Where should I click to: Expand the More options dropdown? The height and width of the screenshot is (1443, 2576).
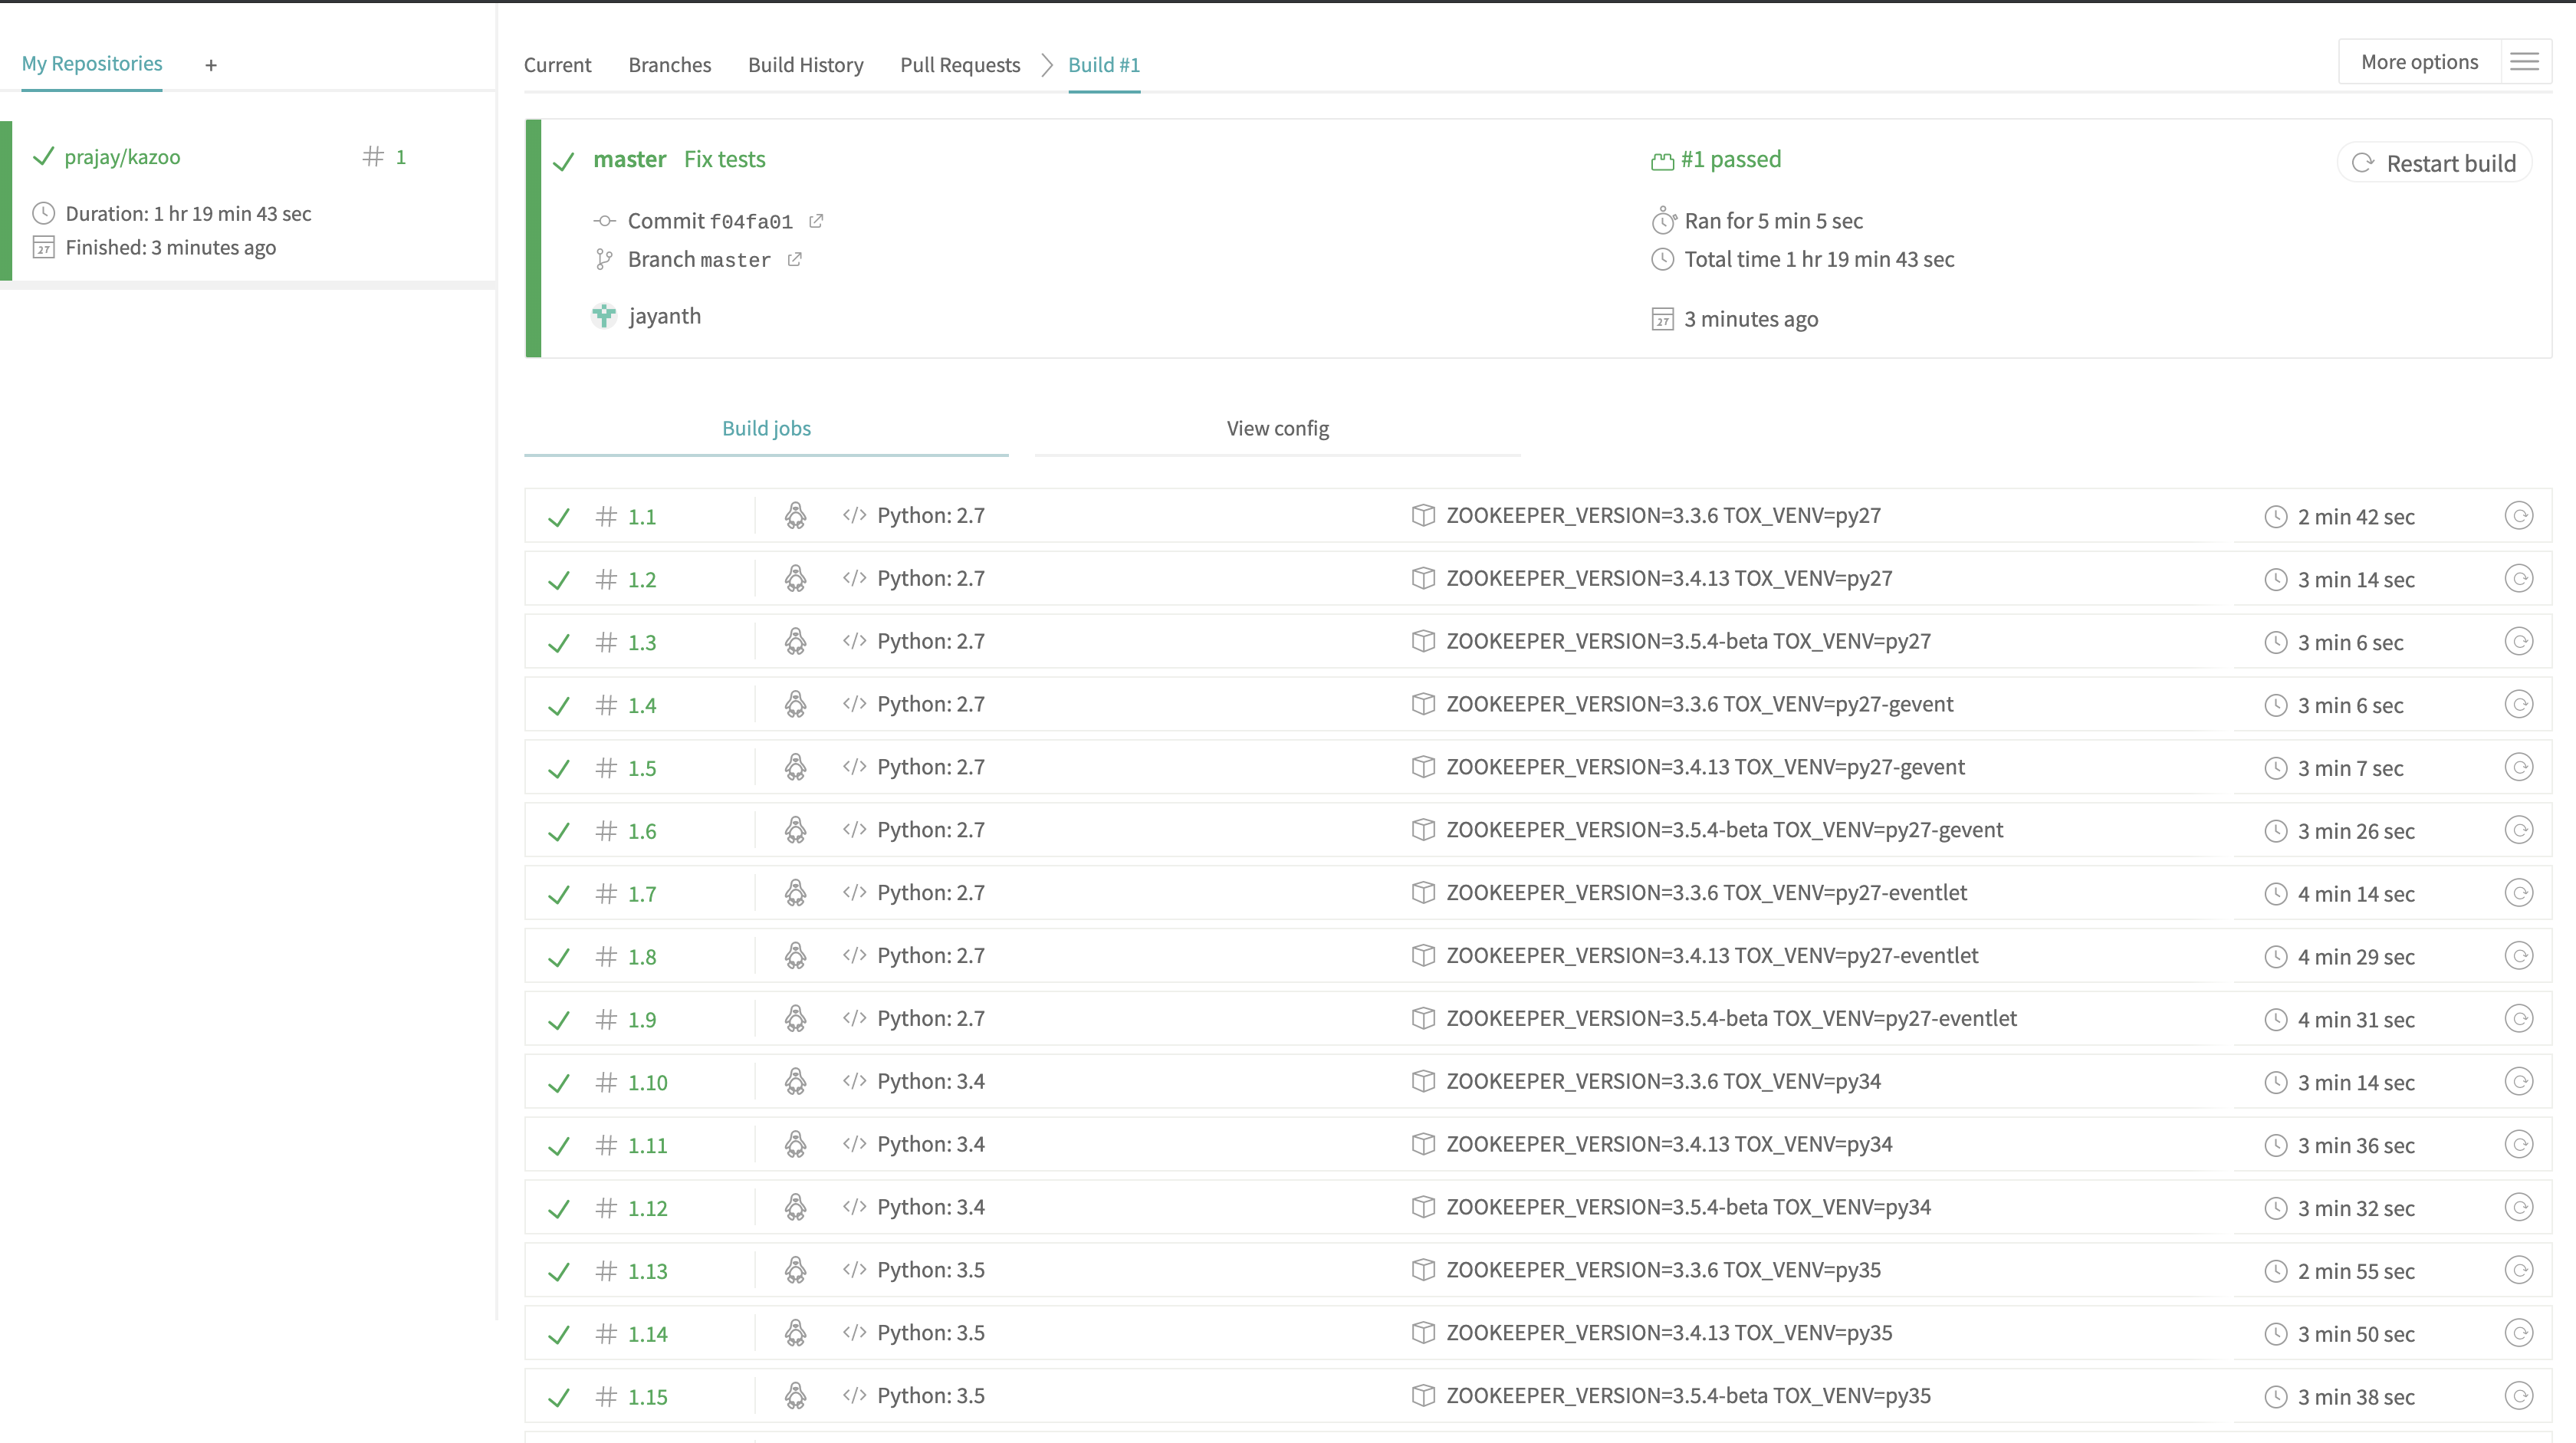(2419, 62)
